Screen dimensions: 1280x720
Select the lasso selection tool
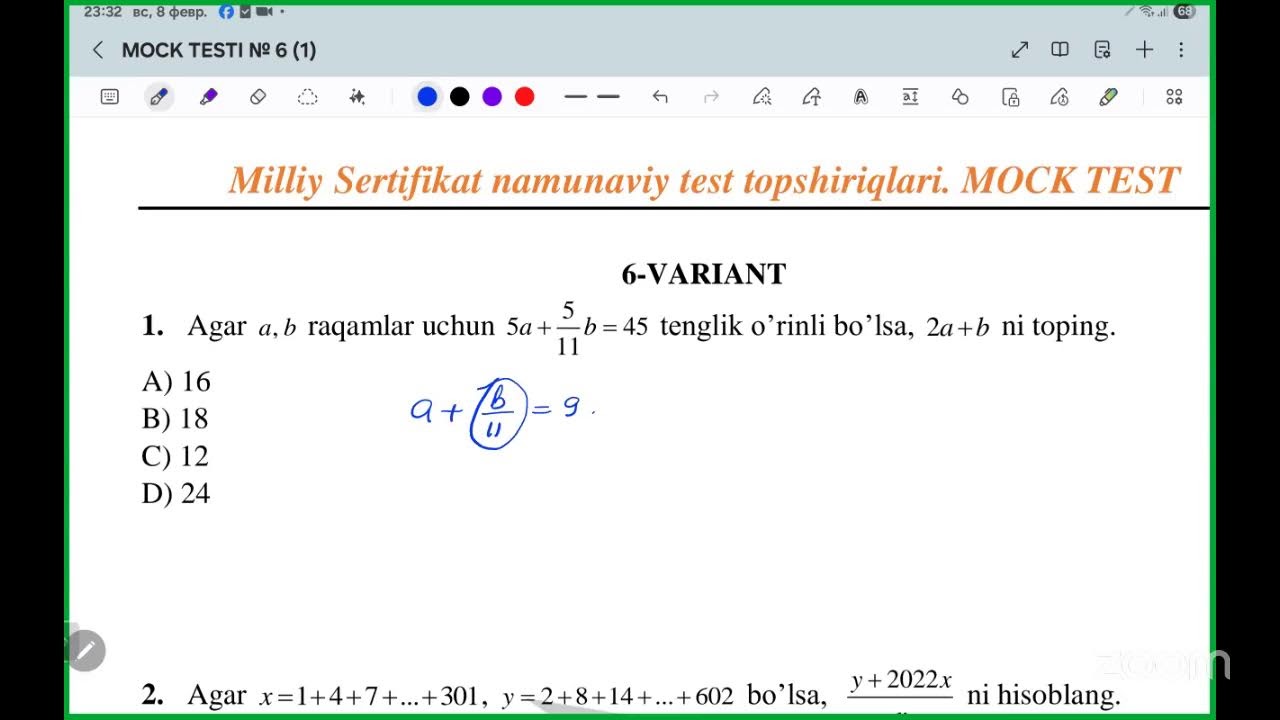(x=307, y=97)
